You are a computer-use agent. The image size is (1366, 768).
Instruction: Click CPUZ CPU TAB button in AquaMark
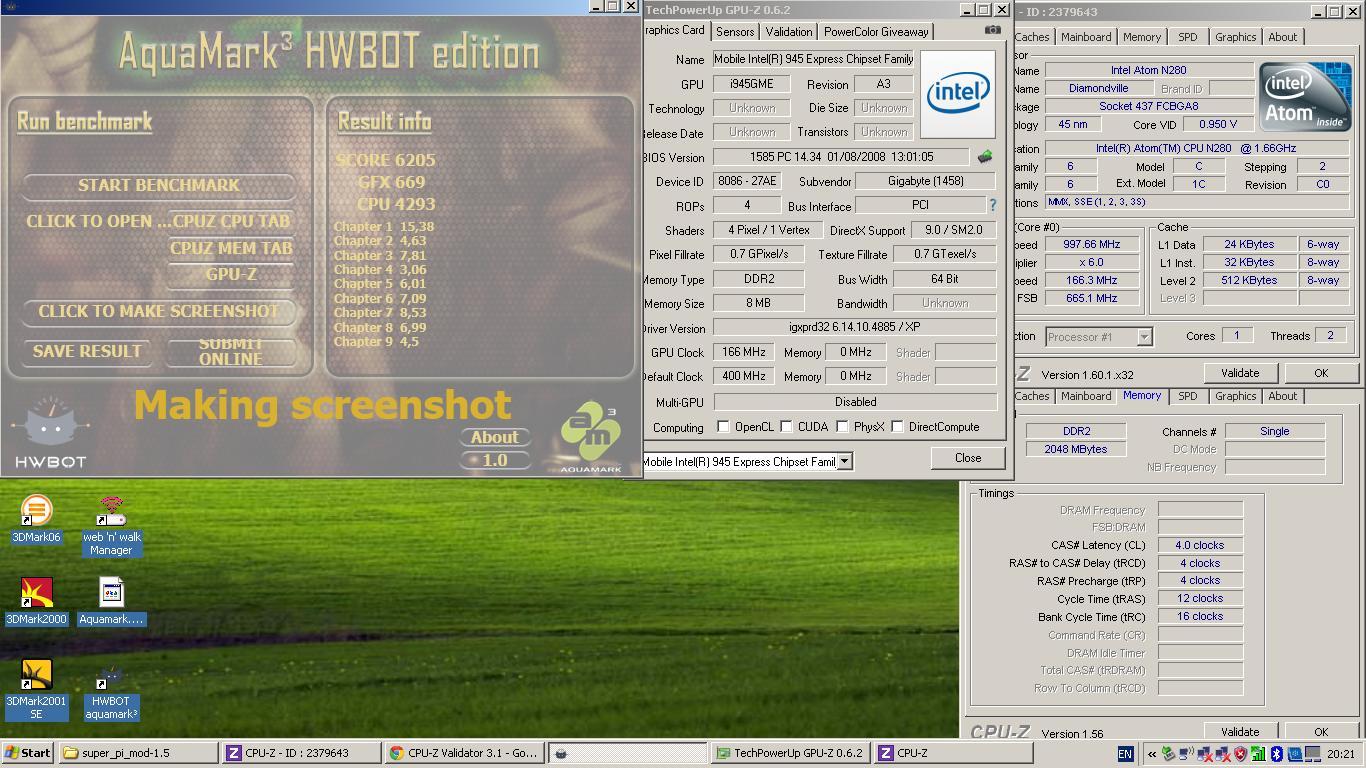click(x=231, y=221)
